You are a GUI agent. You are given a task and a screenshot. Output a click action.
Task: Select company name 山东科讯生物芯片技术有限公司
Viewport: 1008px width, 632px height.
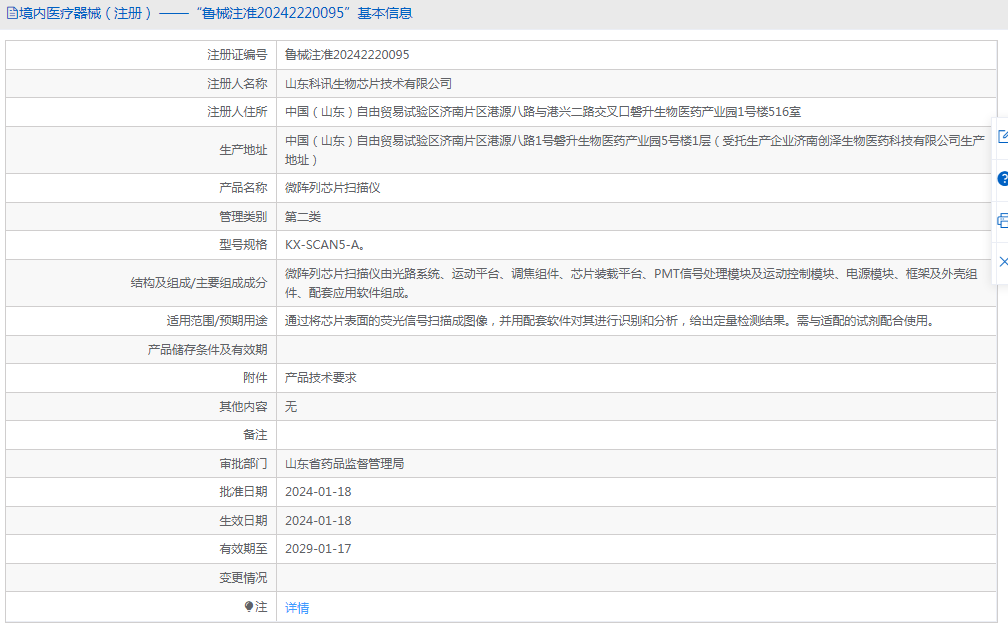point(368,84)
